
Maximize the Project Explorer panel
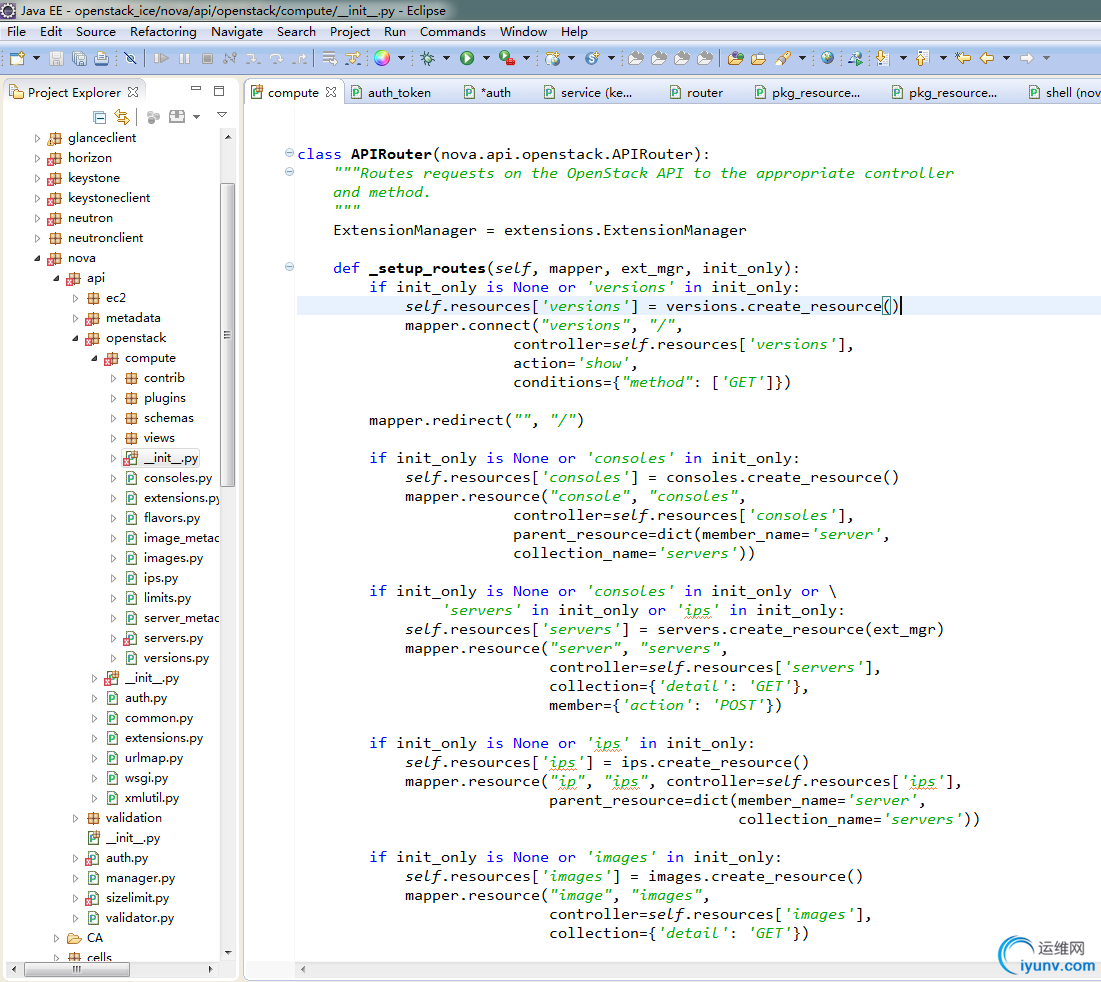coord(219,91)
